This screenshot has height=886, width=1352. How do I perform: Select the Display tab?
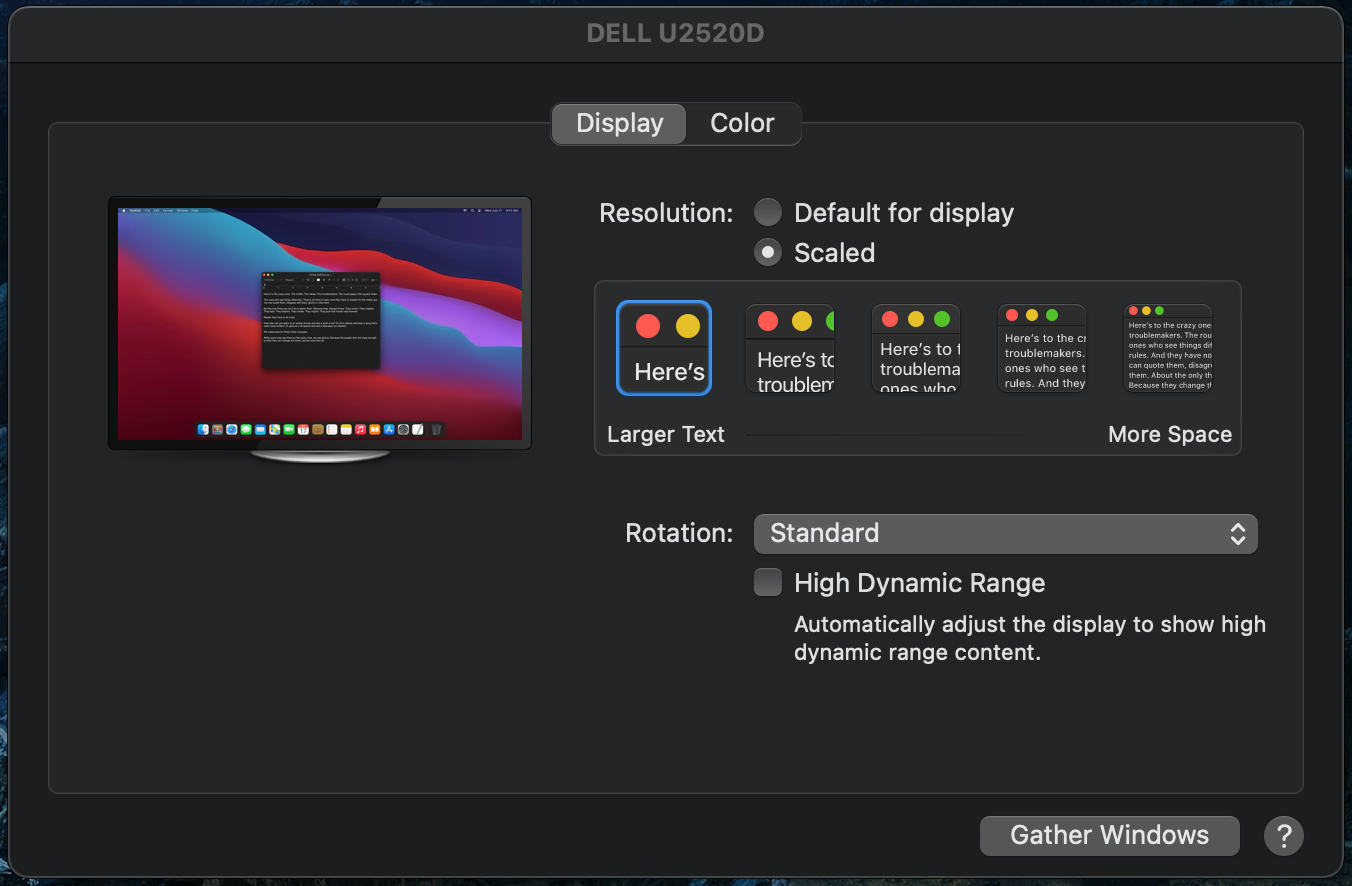(x=620, y=124)
